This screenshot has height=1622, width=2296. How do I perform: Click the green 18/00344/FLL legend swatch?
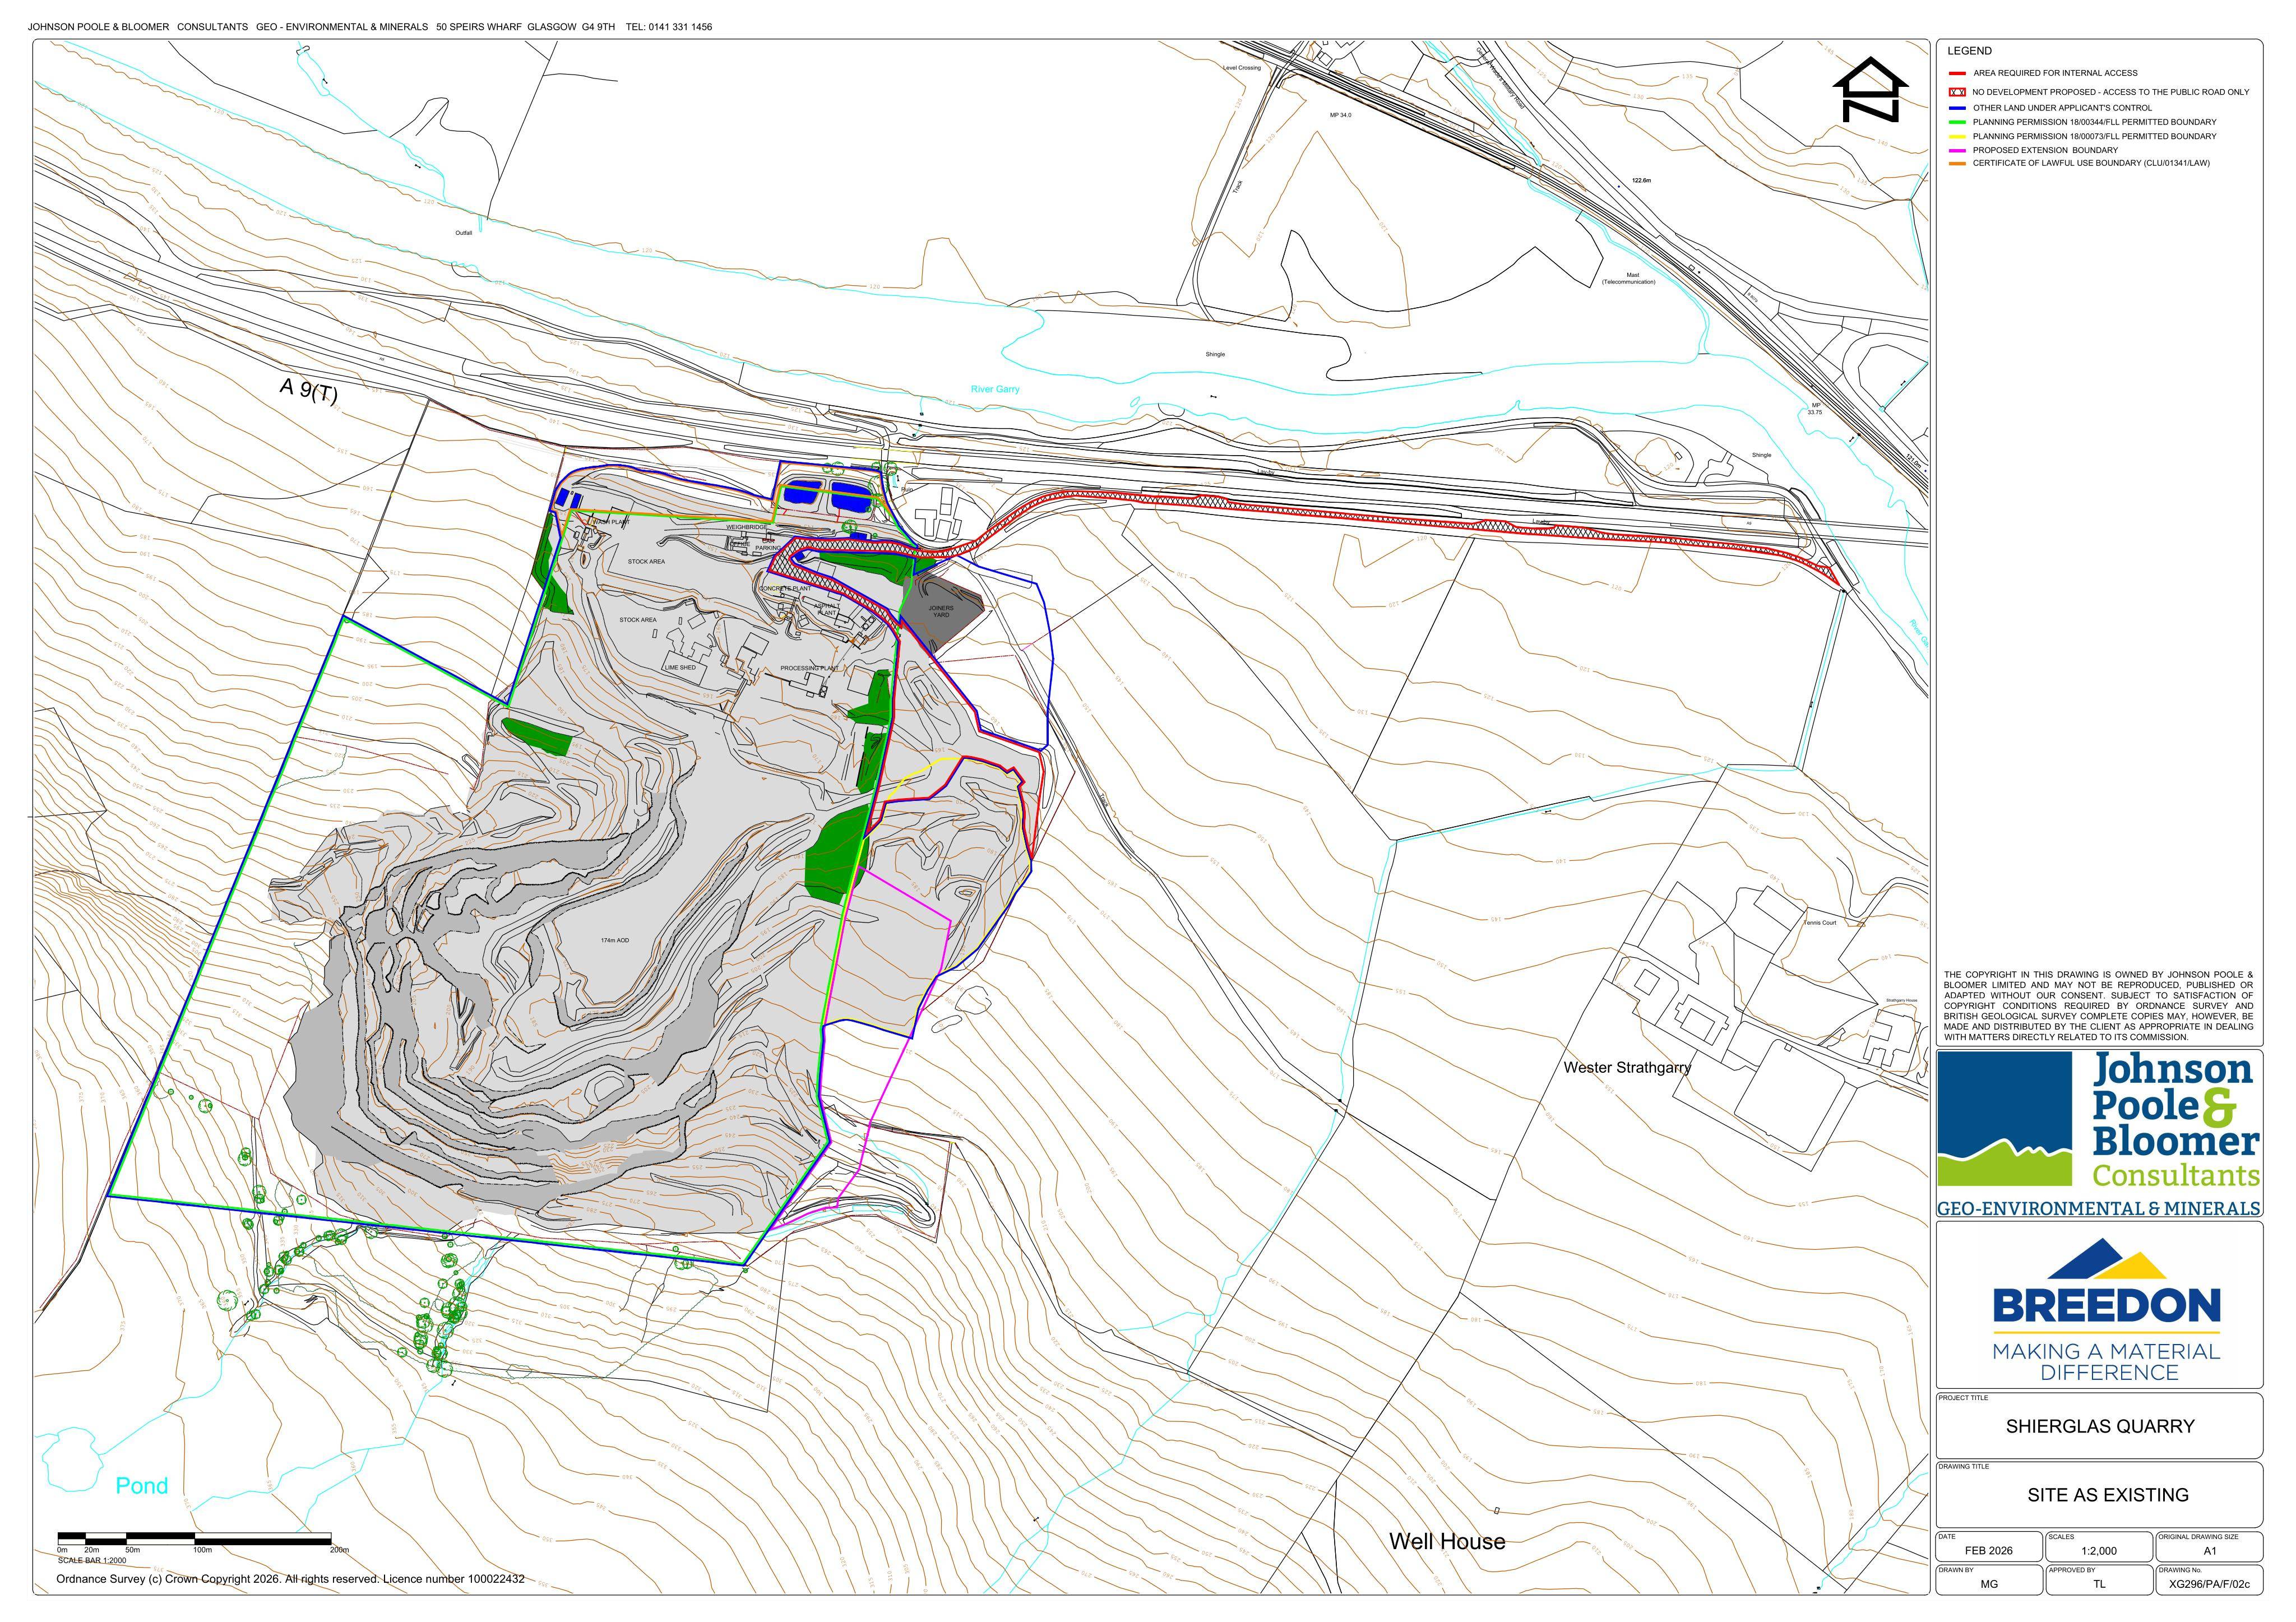(x=1957, y=122)
